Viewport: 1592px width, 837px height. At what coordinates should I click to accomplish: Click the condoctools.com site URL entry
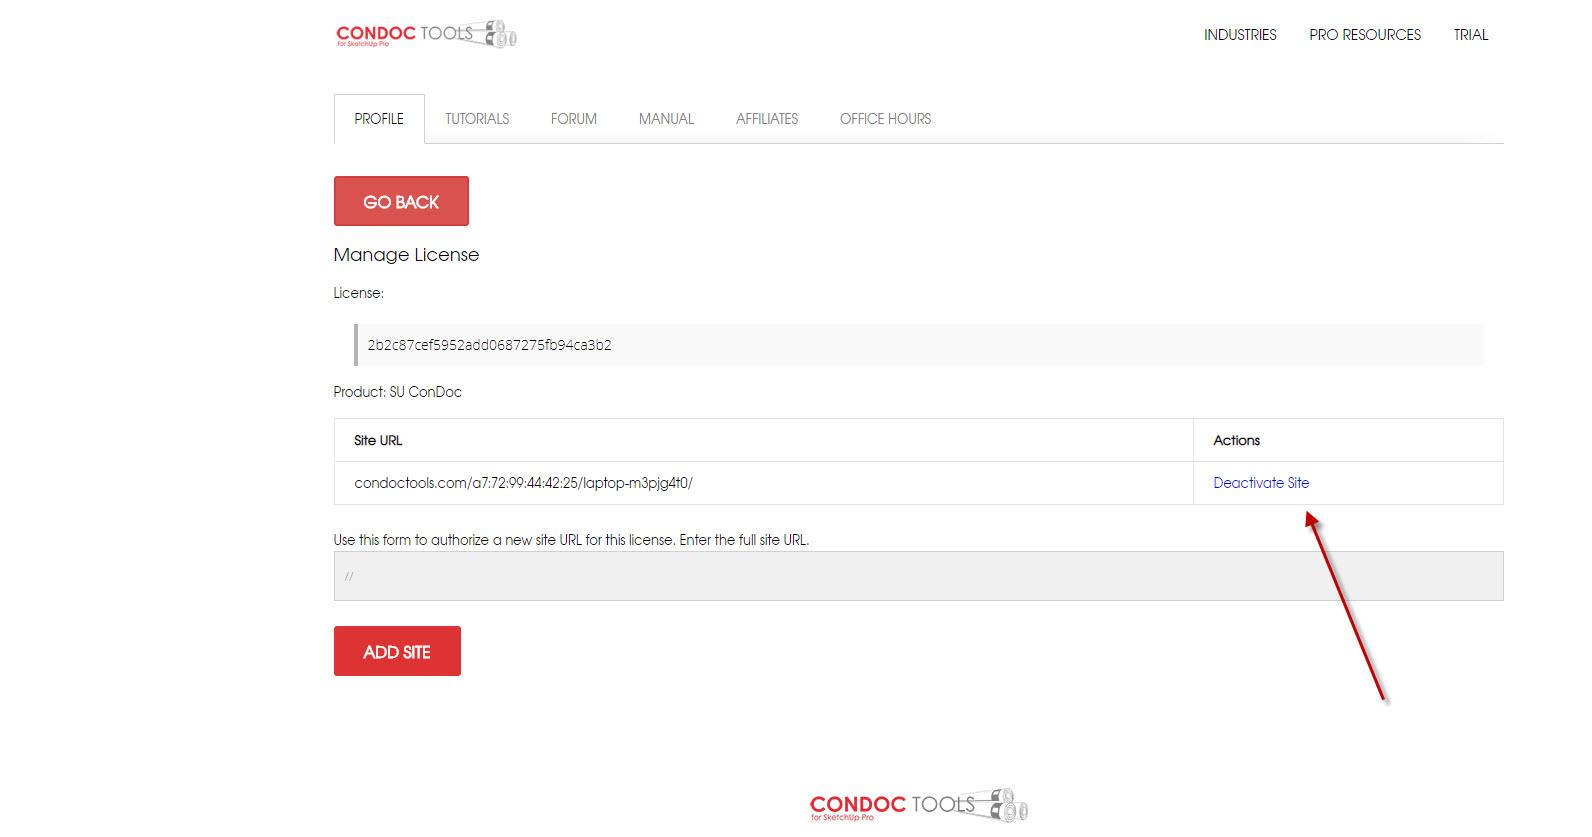pos(523,483)
